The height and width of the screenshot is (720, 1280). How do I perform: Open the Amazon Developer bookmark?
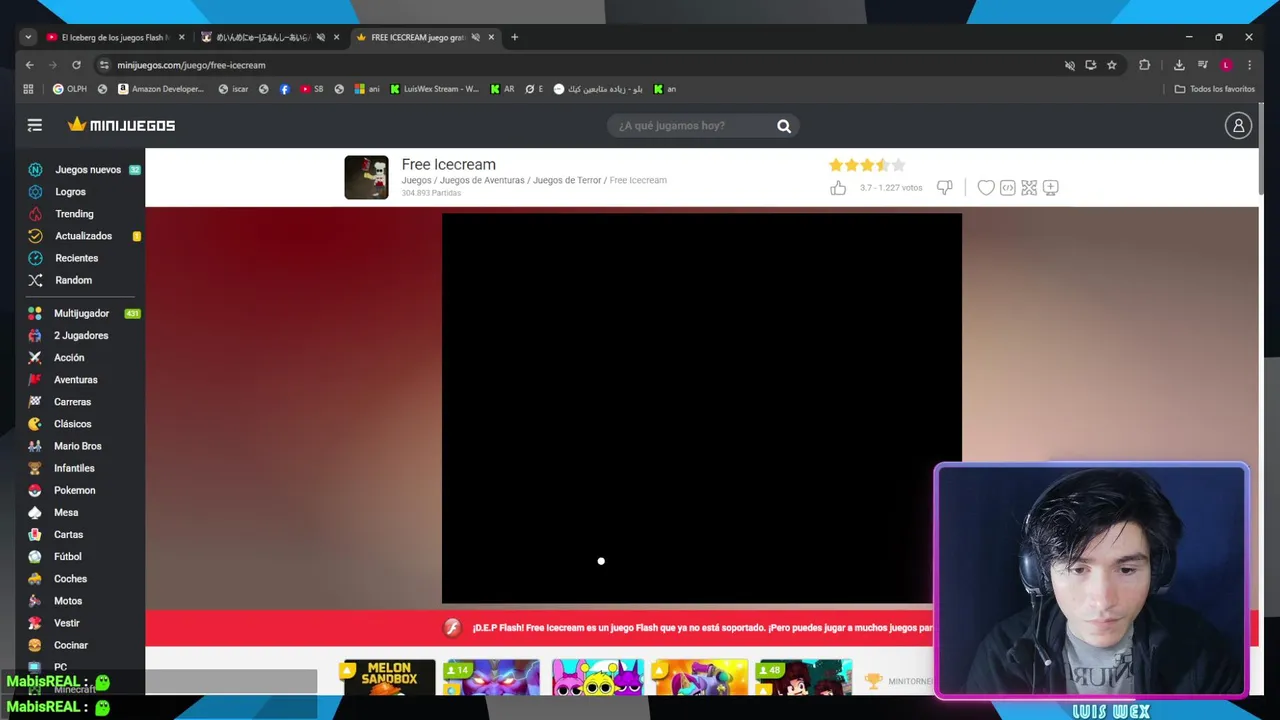tap(161, 89)
